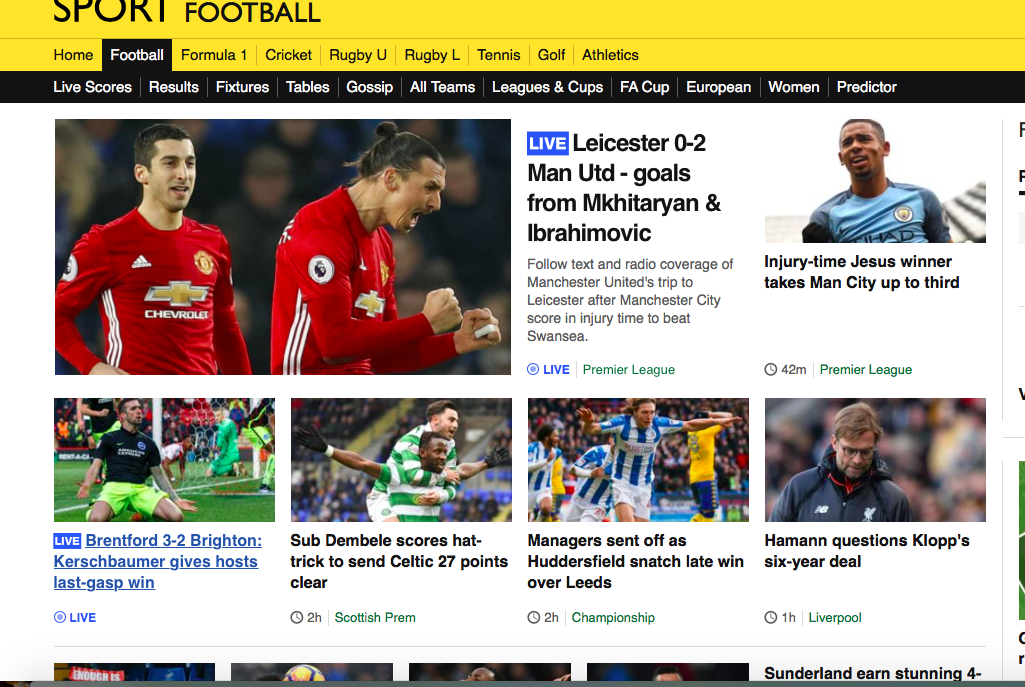
Task: Click the live circle icon under Brentford story
Action: (x=60, y=618)
